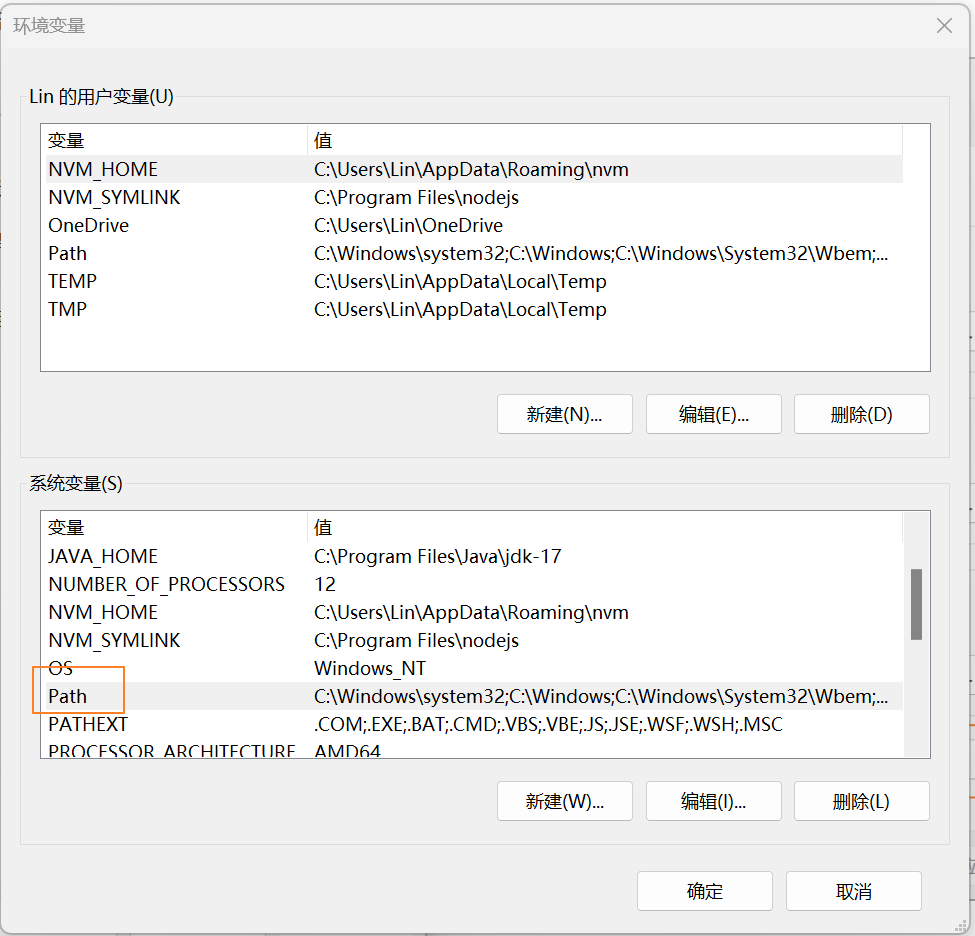Screen dimensions: 975x936
Task: Click 编辑(E)... button for user variables
Action: 713,414
